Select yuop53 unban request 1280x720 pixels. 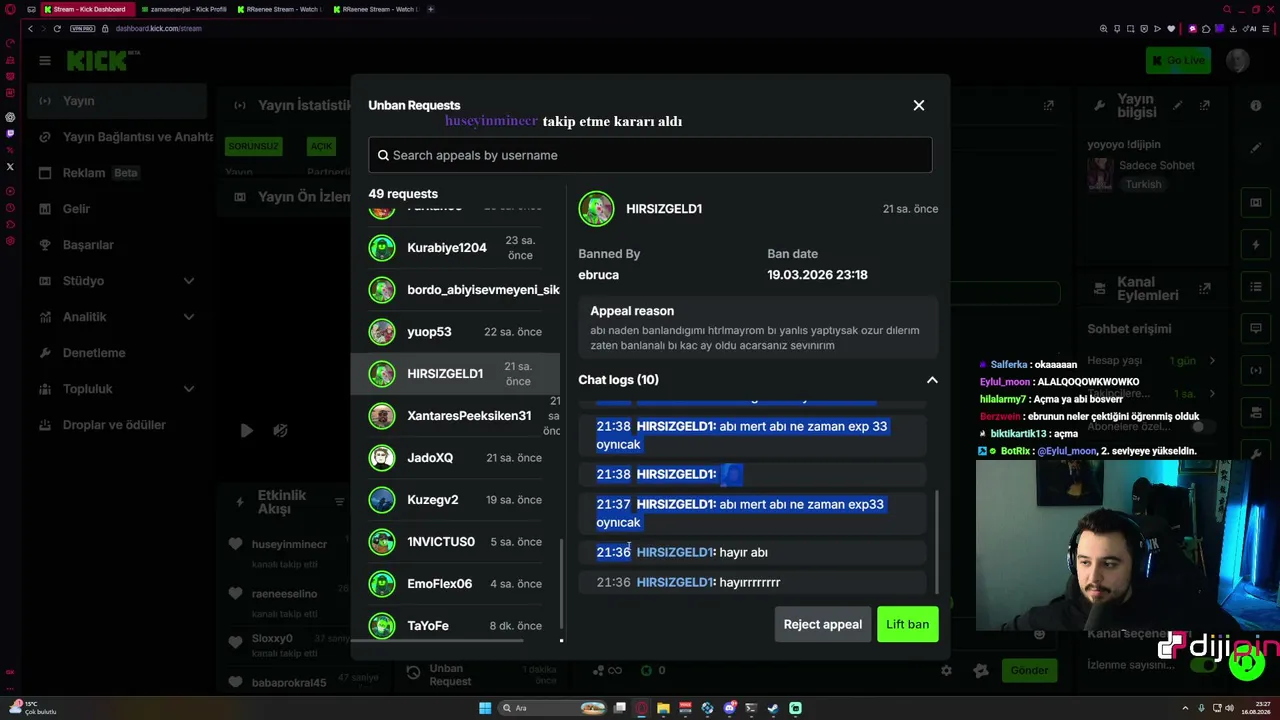(x=456, y=332)
